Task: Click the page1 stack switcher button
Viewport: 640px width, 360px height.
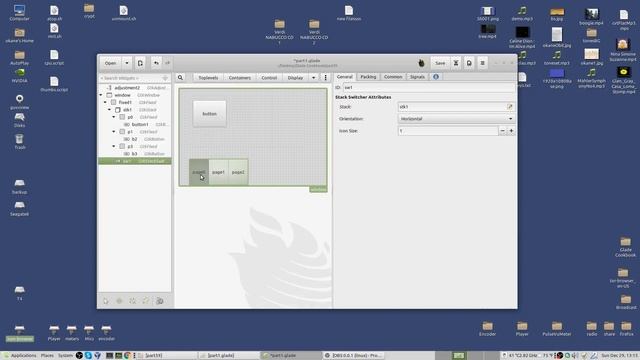Action: point(218,172)
